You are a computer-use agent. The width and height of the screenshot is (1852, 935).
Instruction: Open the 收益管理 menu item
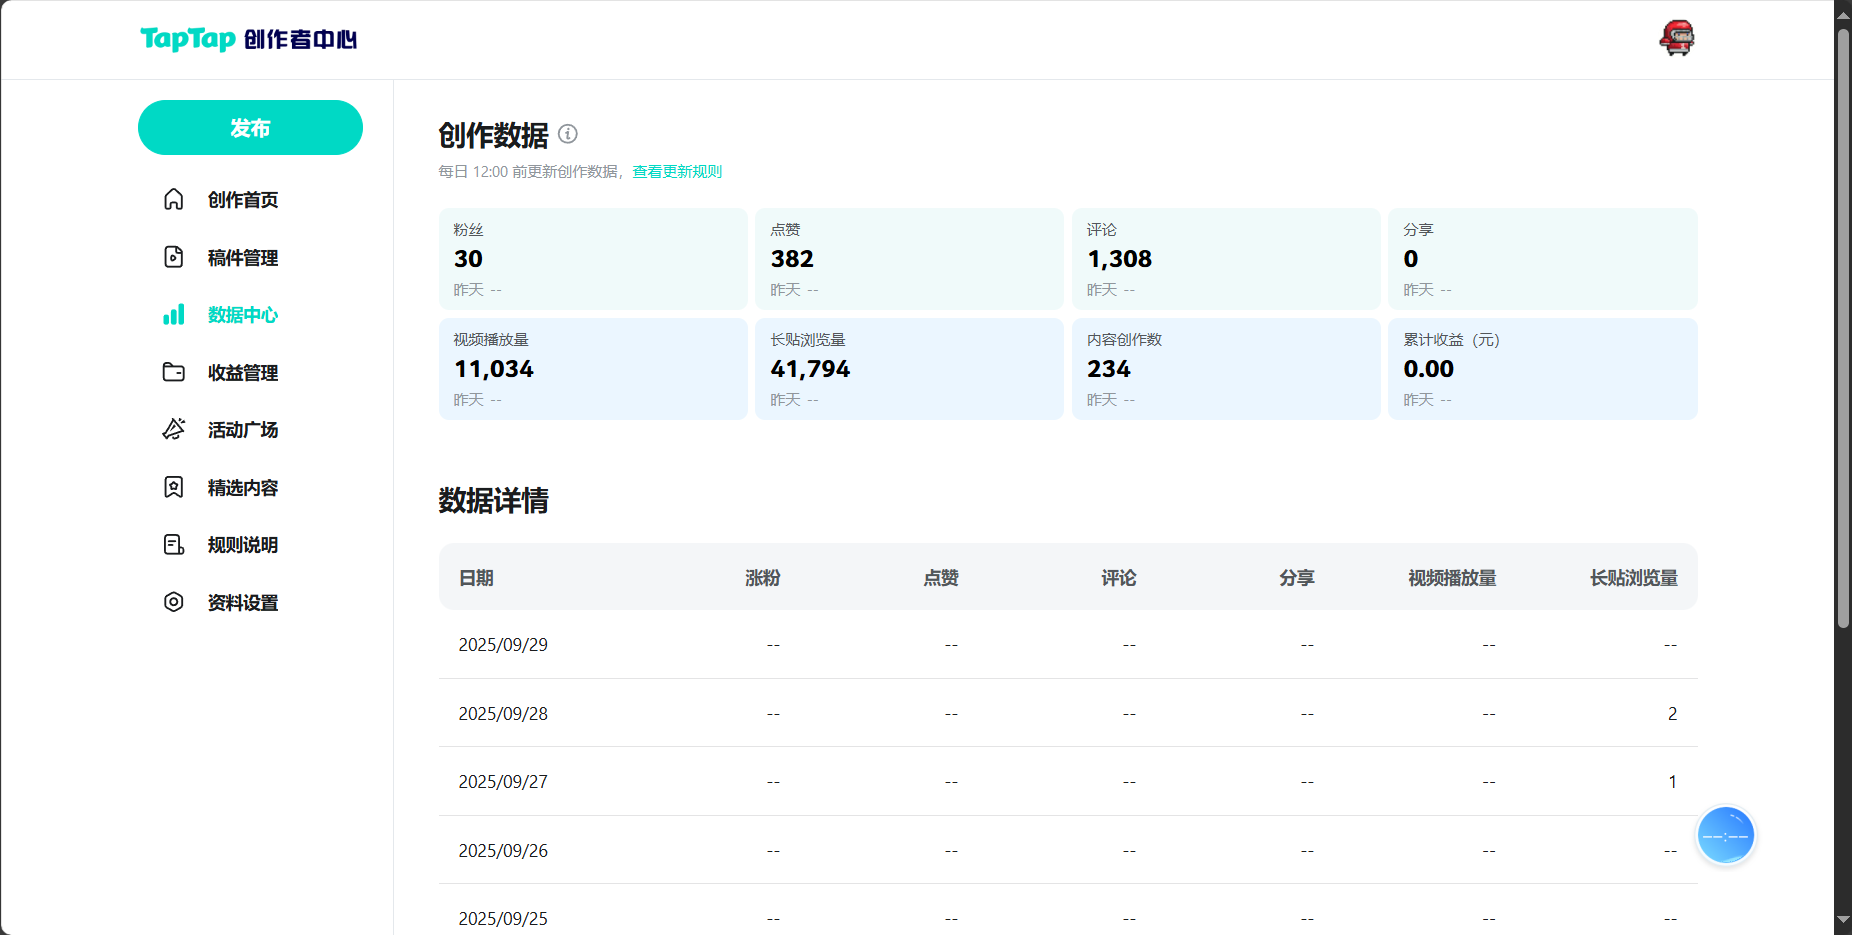pyautogui.click(x=243, y=373)
